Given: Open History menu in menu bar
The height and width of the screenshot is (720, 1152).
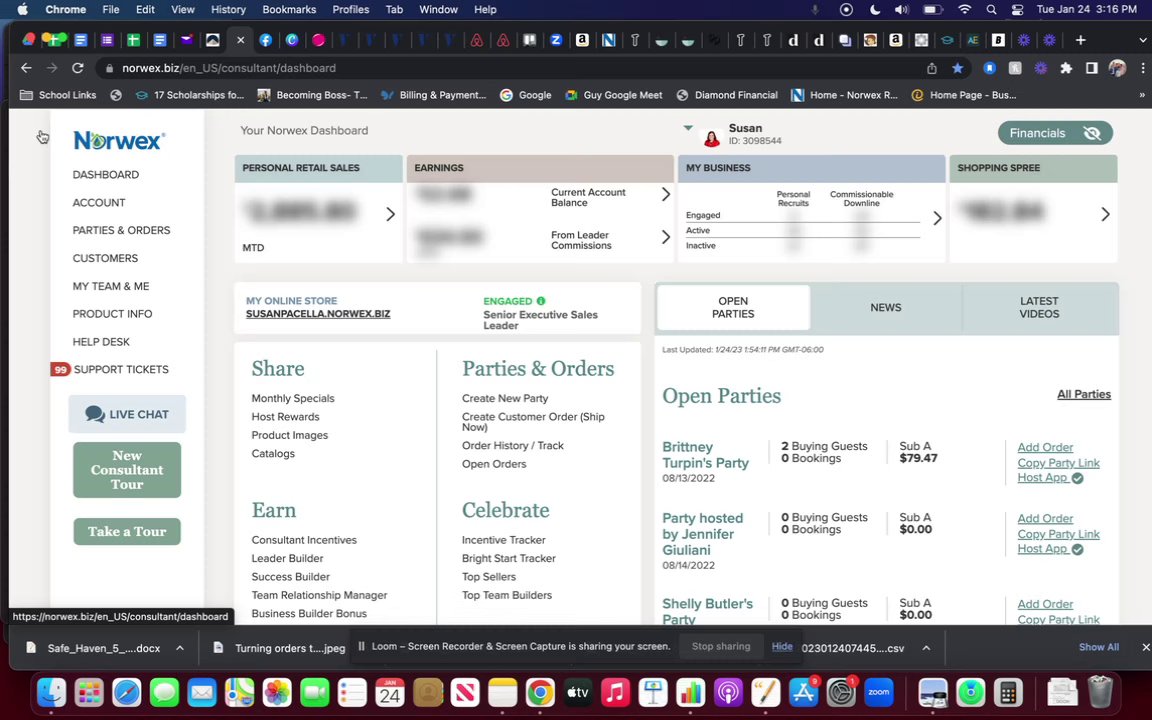Looking at the screenshot, I should pyautogui.click(x=228, y=10).
